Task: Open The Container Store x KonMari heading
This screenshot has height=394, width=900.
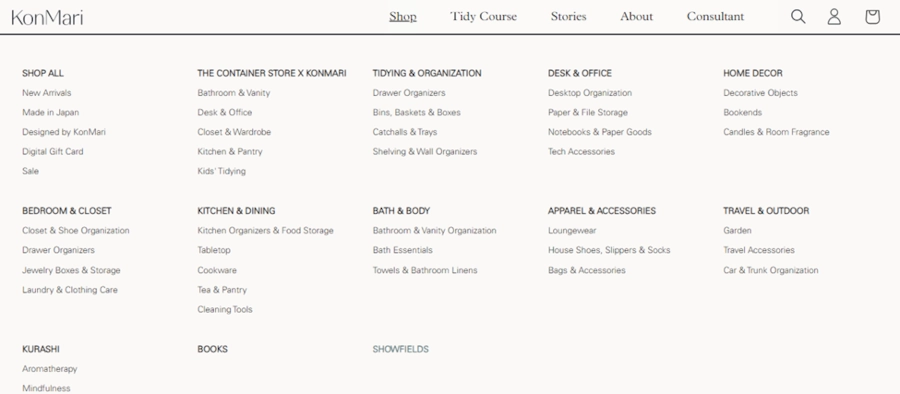Action: [x=271, y=74]
